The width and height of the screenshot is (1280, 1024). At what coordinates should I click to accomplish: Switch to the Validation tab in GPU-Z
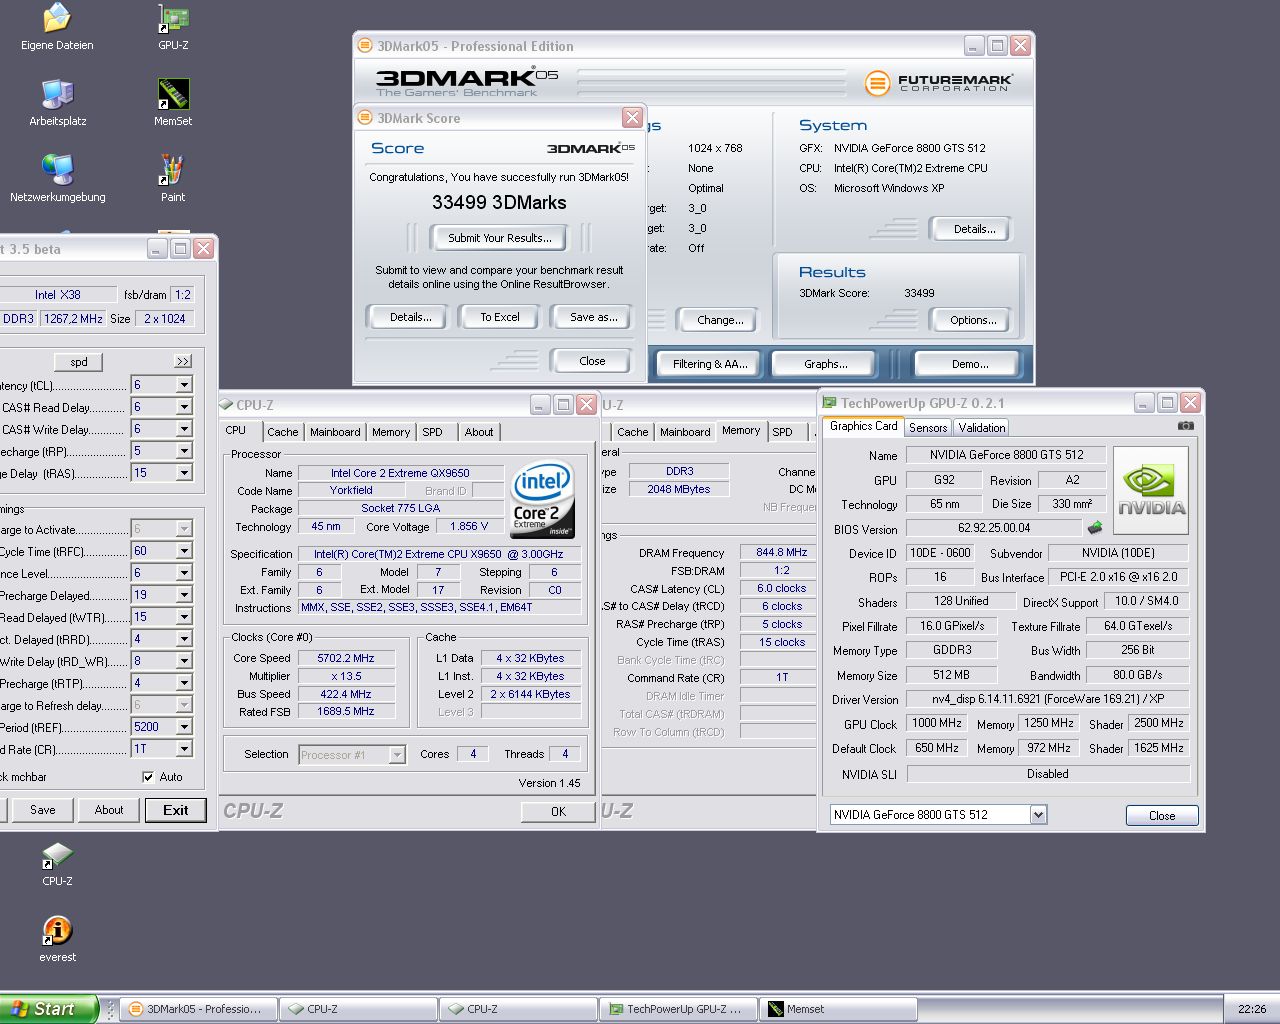point(982,427)
